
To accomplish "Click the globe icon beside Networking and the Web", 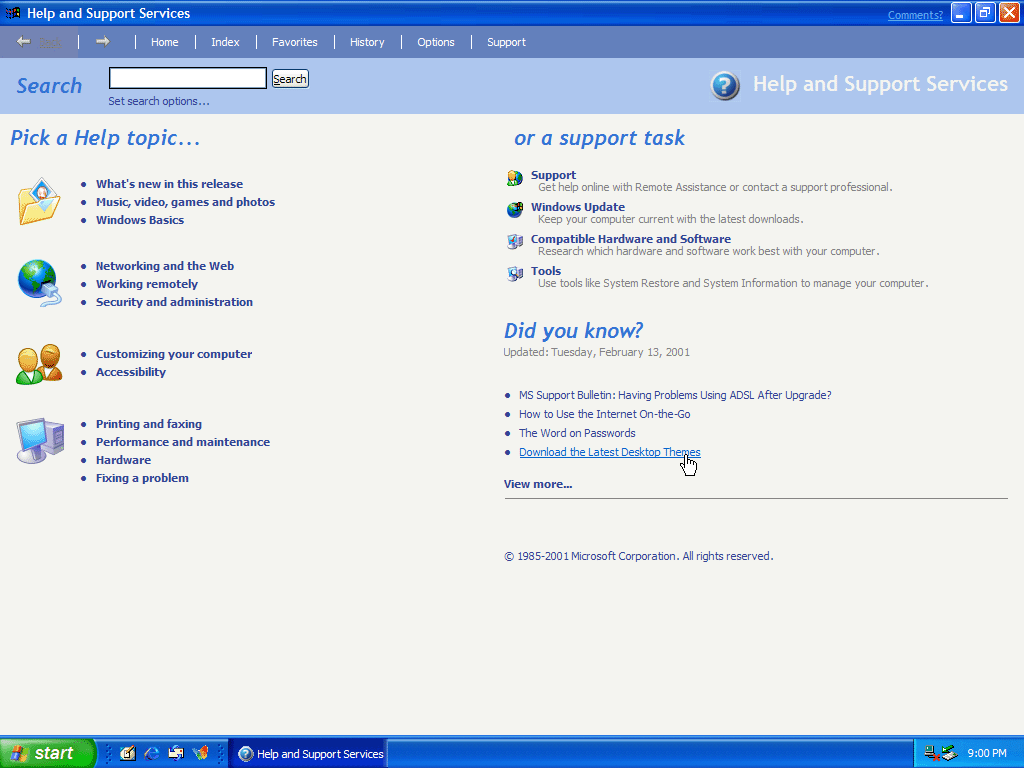I will (39, 283).
